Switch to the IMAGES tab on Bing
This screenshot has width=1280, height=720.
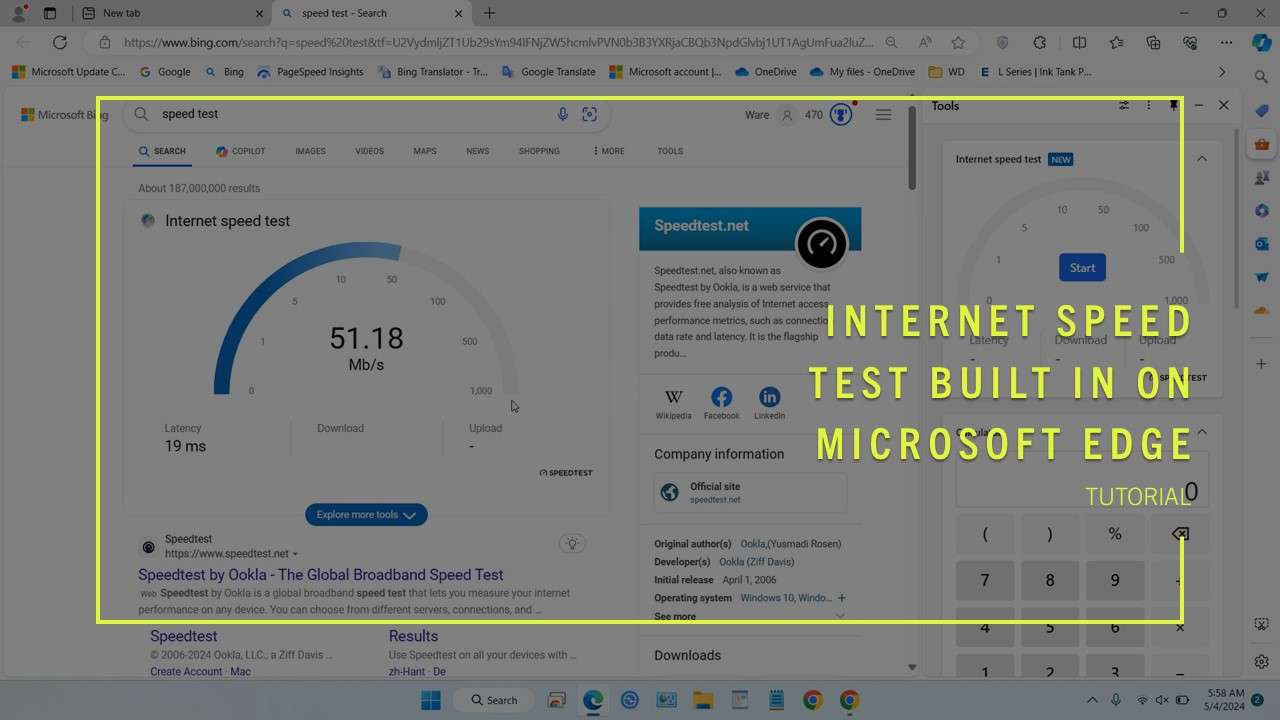tap(310, 151)
